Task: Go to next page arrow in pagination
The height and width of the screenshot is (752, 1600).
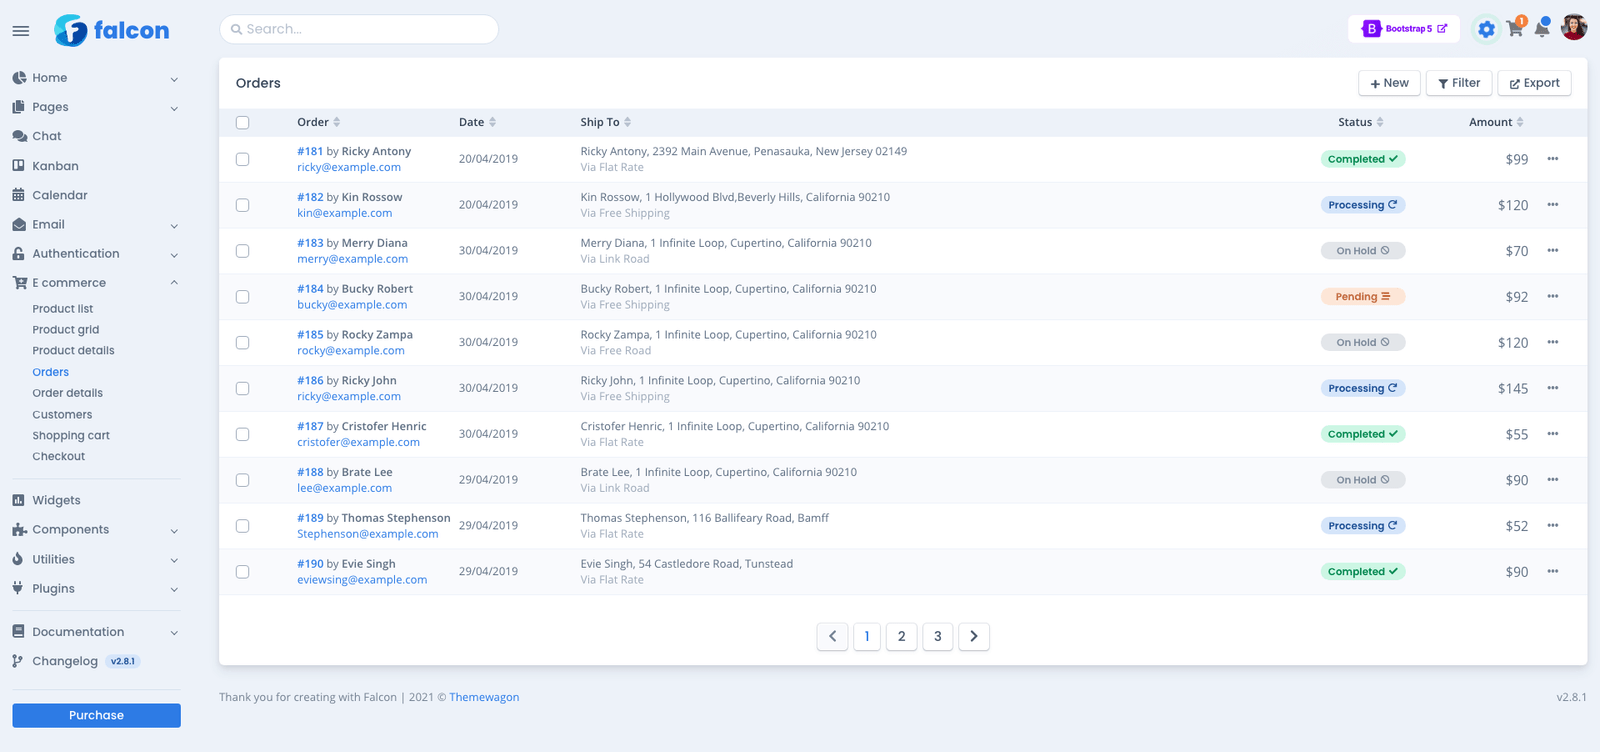Action: pos(973,636)
